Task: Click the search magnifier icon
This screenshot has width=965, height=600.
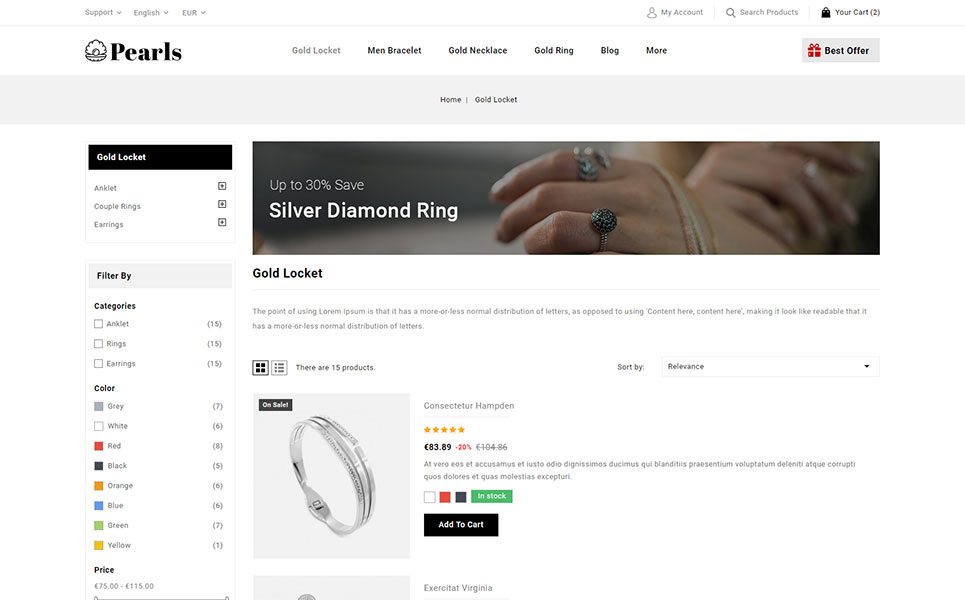Action: (x=731, y=12)
